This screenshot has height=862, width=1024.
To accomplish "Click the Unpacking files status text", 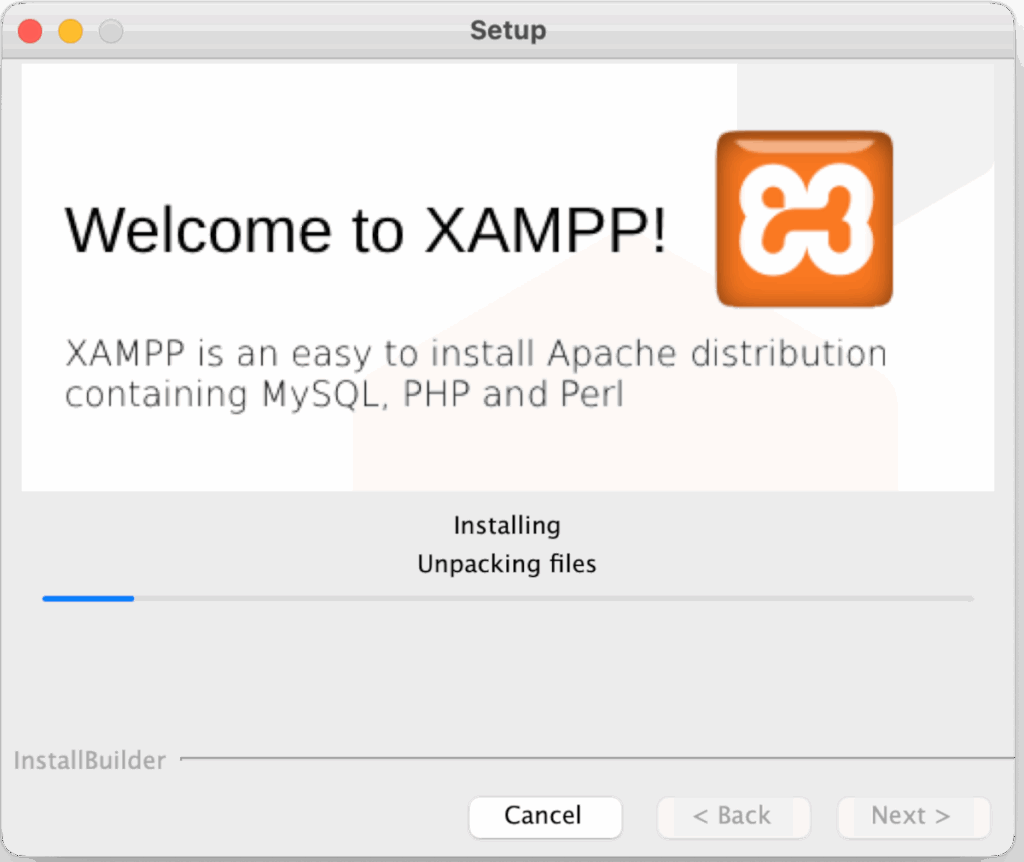I will pos(507,564).
